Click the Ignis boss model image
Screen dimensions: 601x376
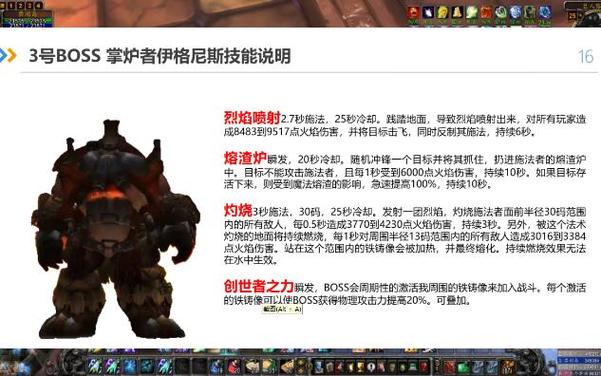pos(115,230)
